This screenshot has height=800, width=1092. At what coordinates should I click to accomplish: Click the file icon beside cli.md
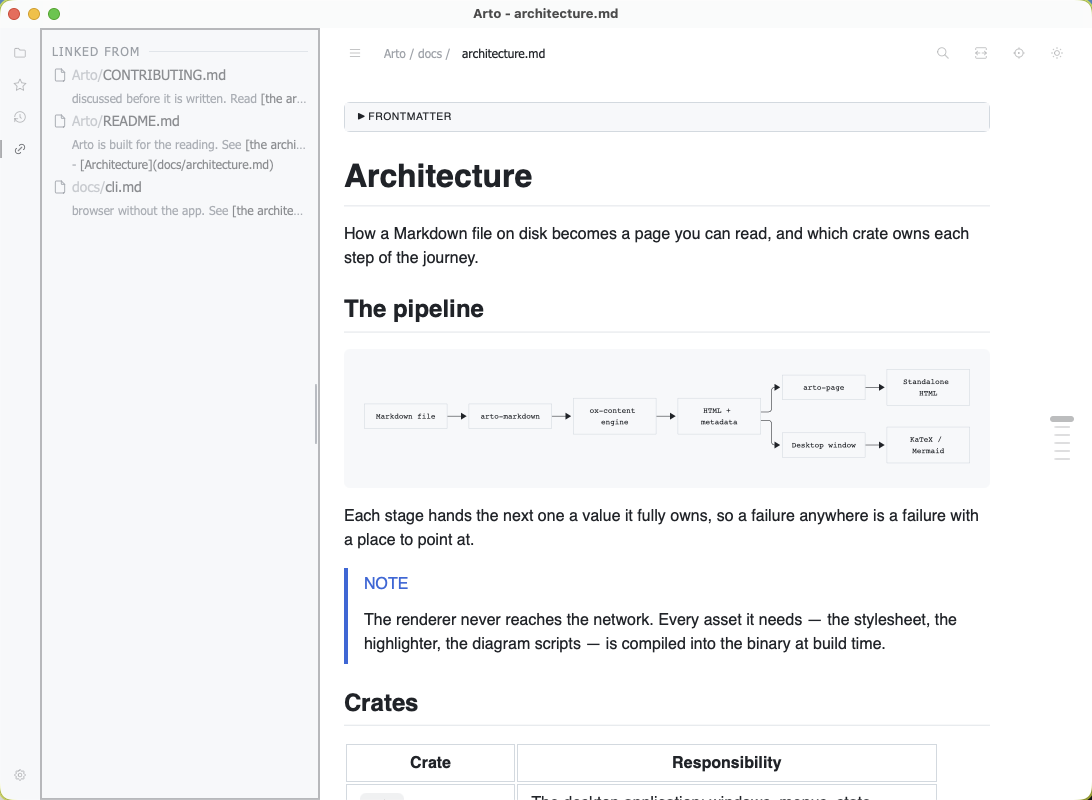[60, 187]
